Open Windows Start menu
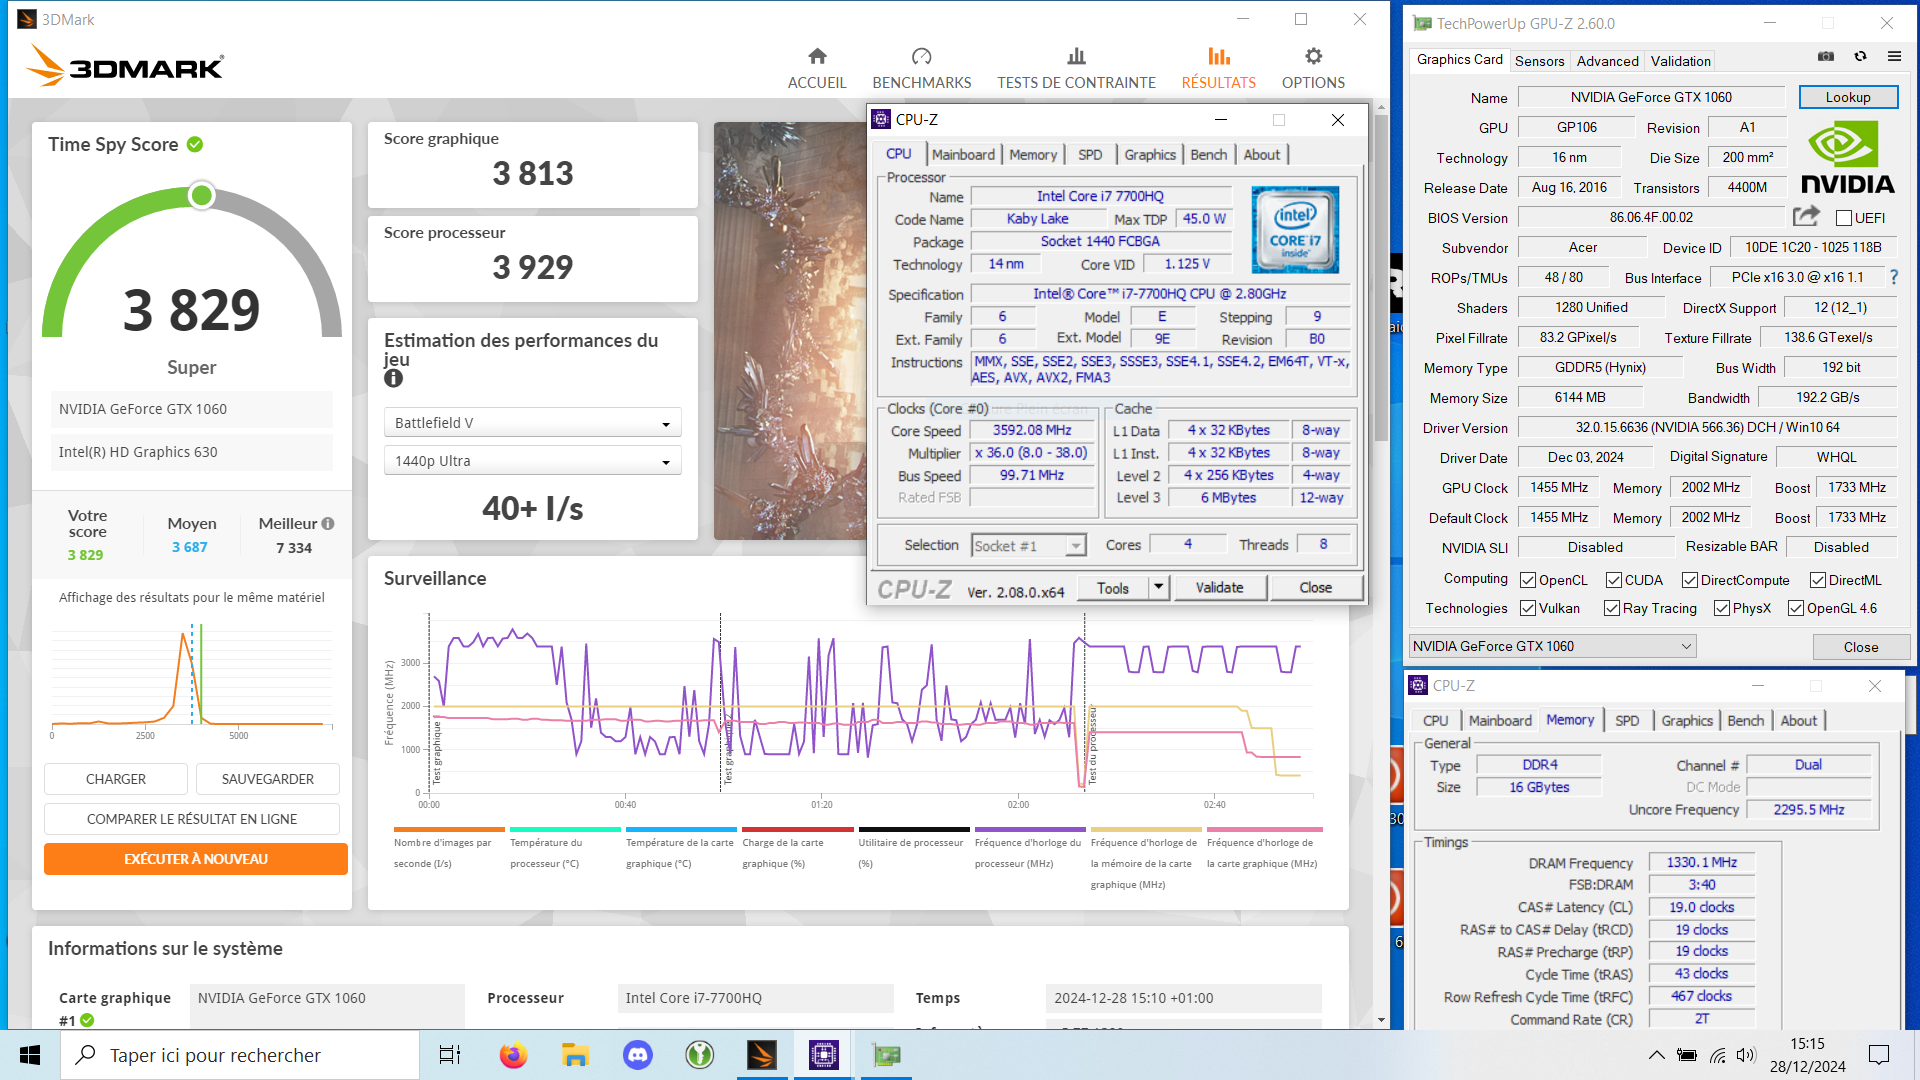The height and width of the screenshot is (1080, 1920). (x=30, y=1055)
